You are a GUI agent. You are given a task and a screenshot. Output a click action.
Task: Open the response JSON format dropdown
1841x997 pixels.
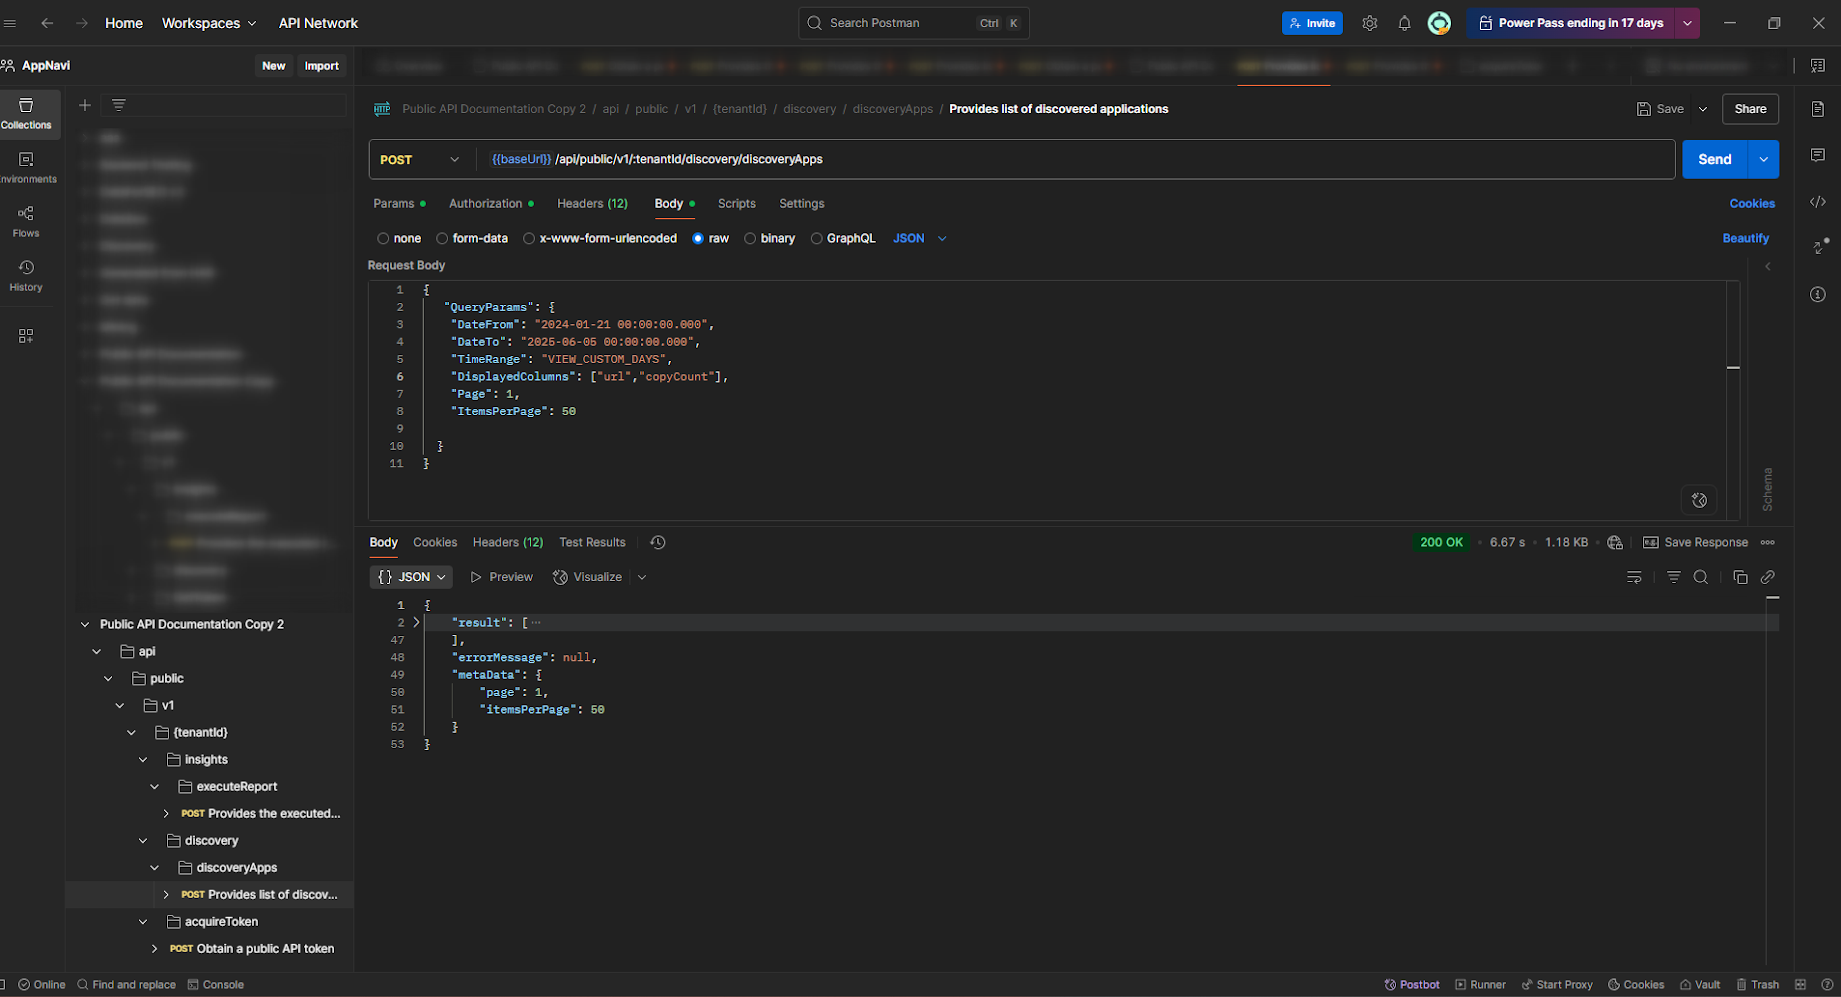[x=411, y=577]
